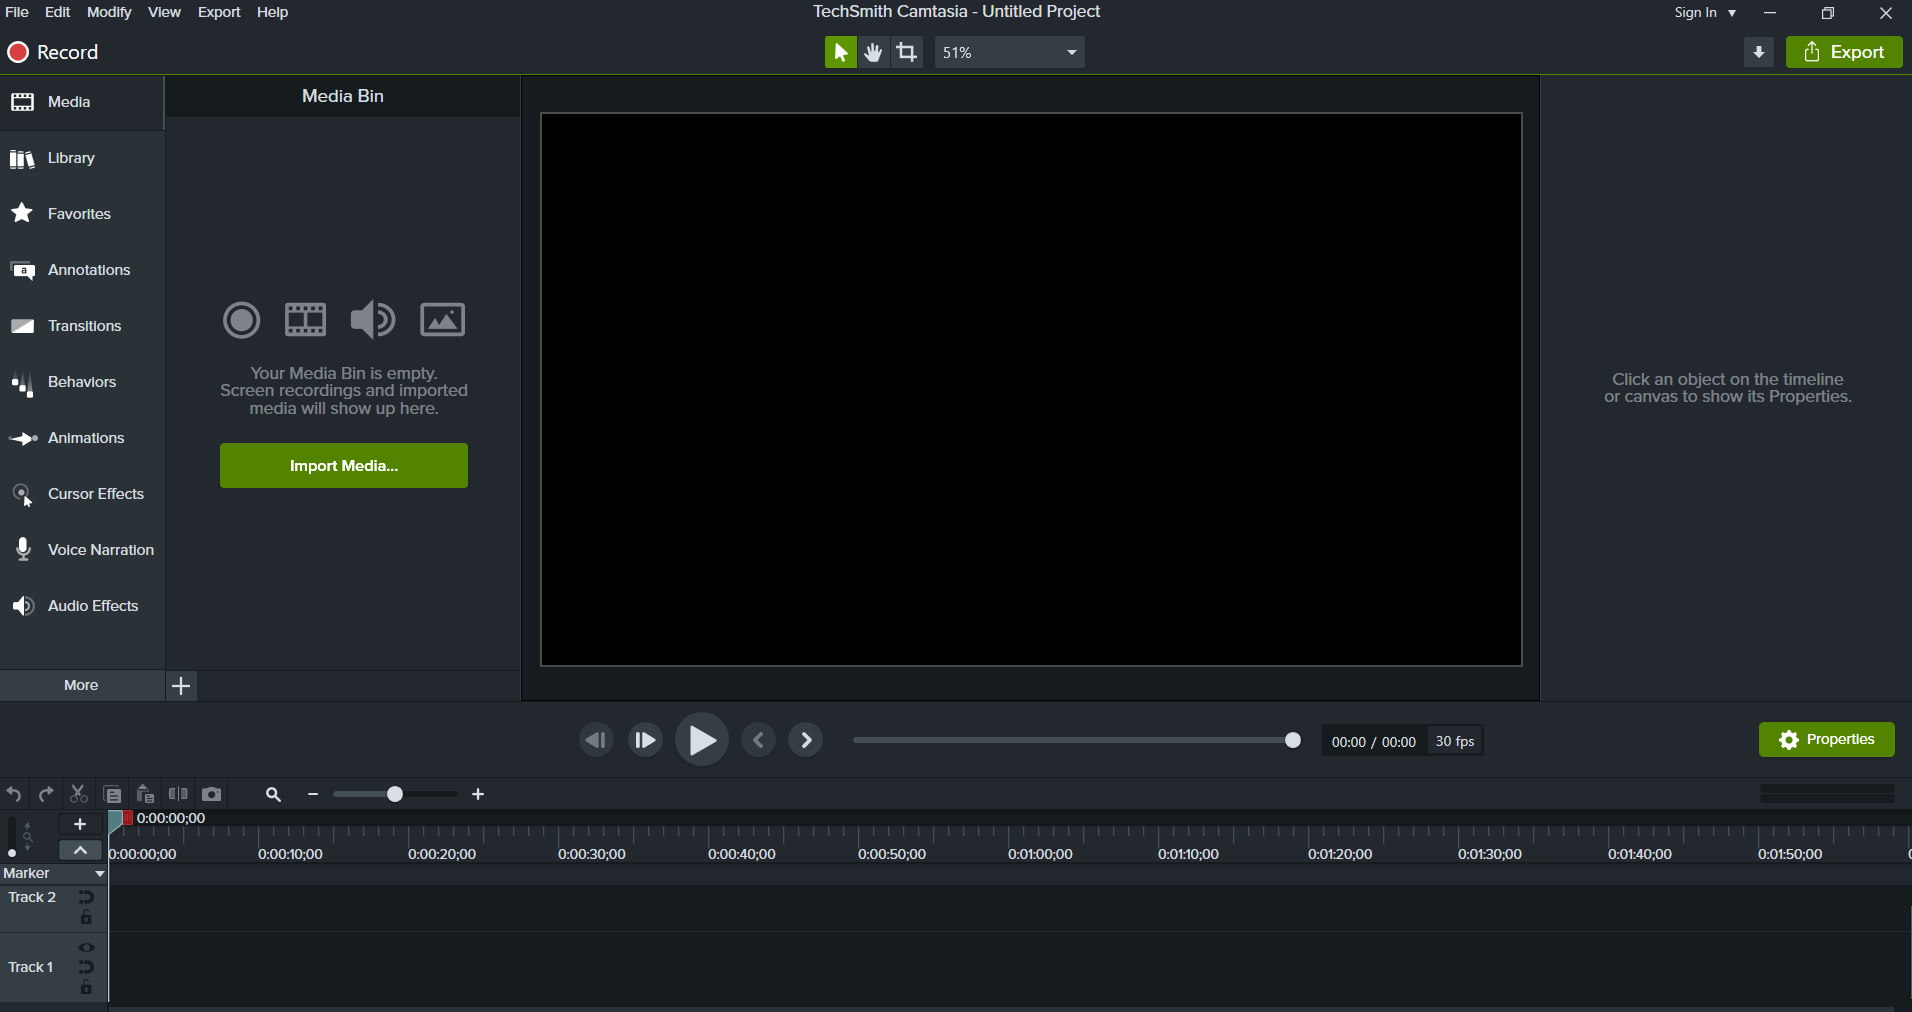Click the Undo arrow icon

[14, 794]
